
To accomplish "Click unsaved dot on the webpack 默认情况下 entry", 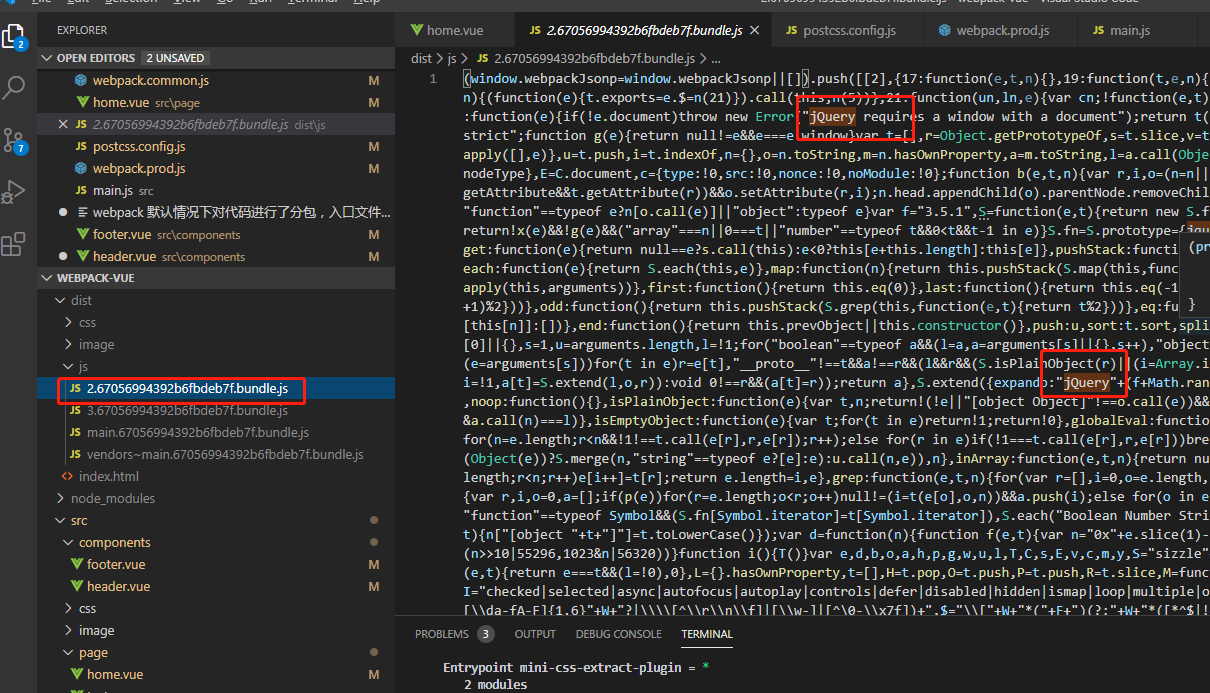I will (64, 212).
